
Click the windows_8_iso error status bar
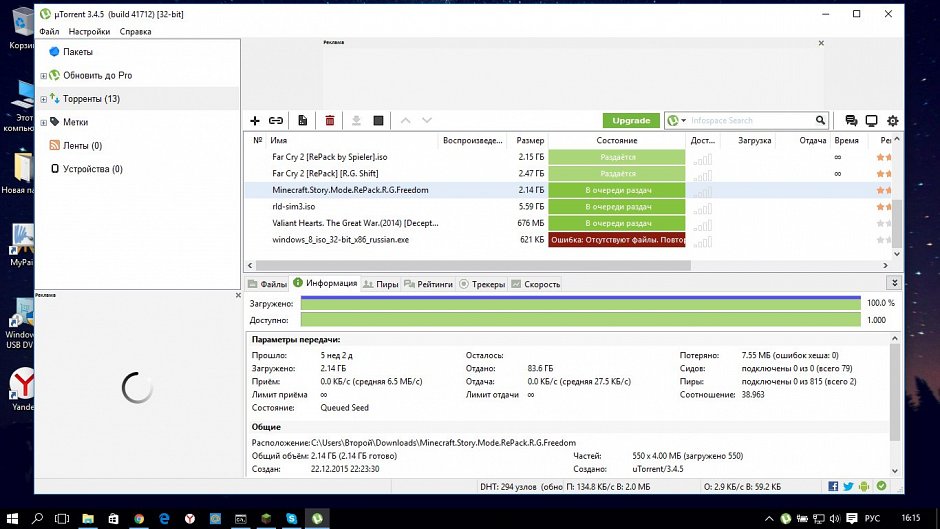coord(617,240)
